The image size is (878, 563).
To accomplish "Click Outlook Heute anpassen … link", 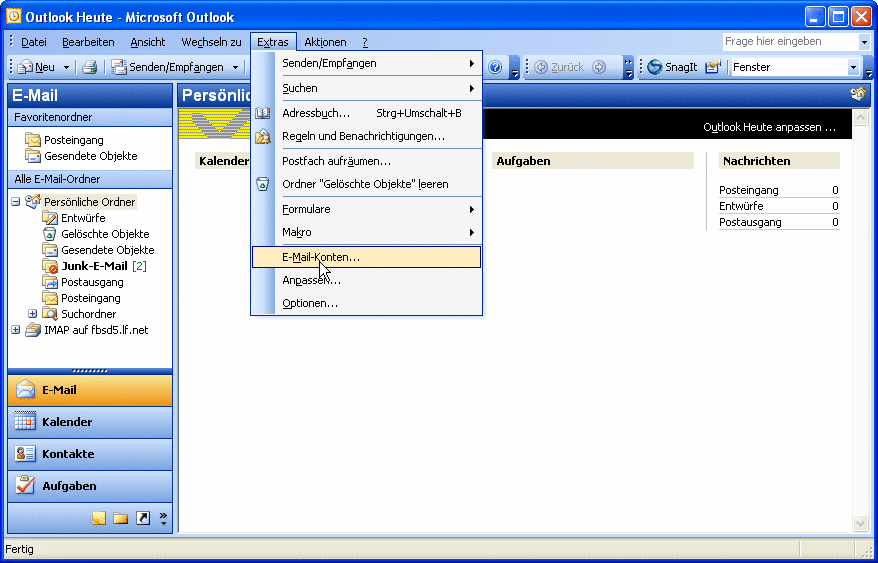I will (769, 127).
